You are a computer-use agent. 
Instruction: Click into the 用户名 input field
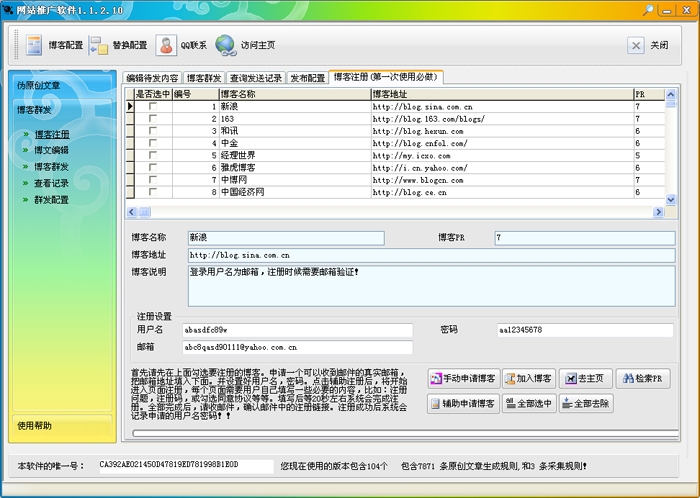[x=296, y=330]
